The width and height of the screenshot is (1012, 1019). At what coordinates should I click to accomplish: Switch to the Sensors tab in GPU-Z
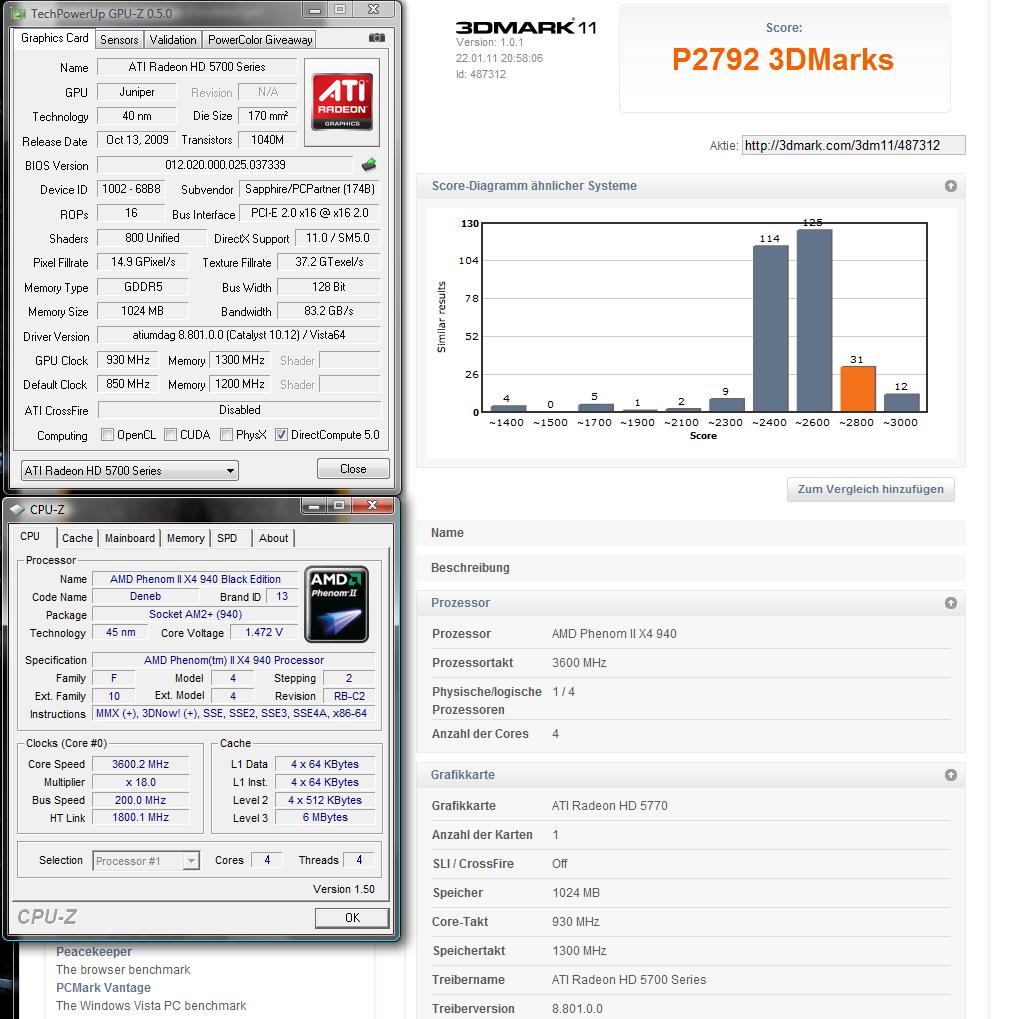[119, 40]
